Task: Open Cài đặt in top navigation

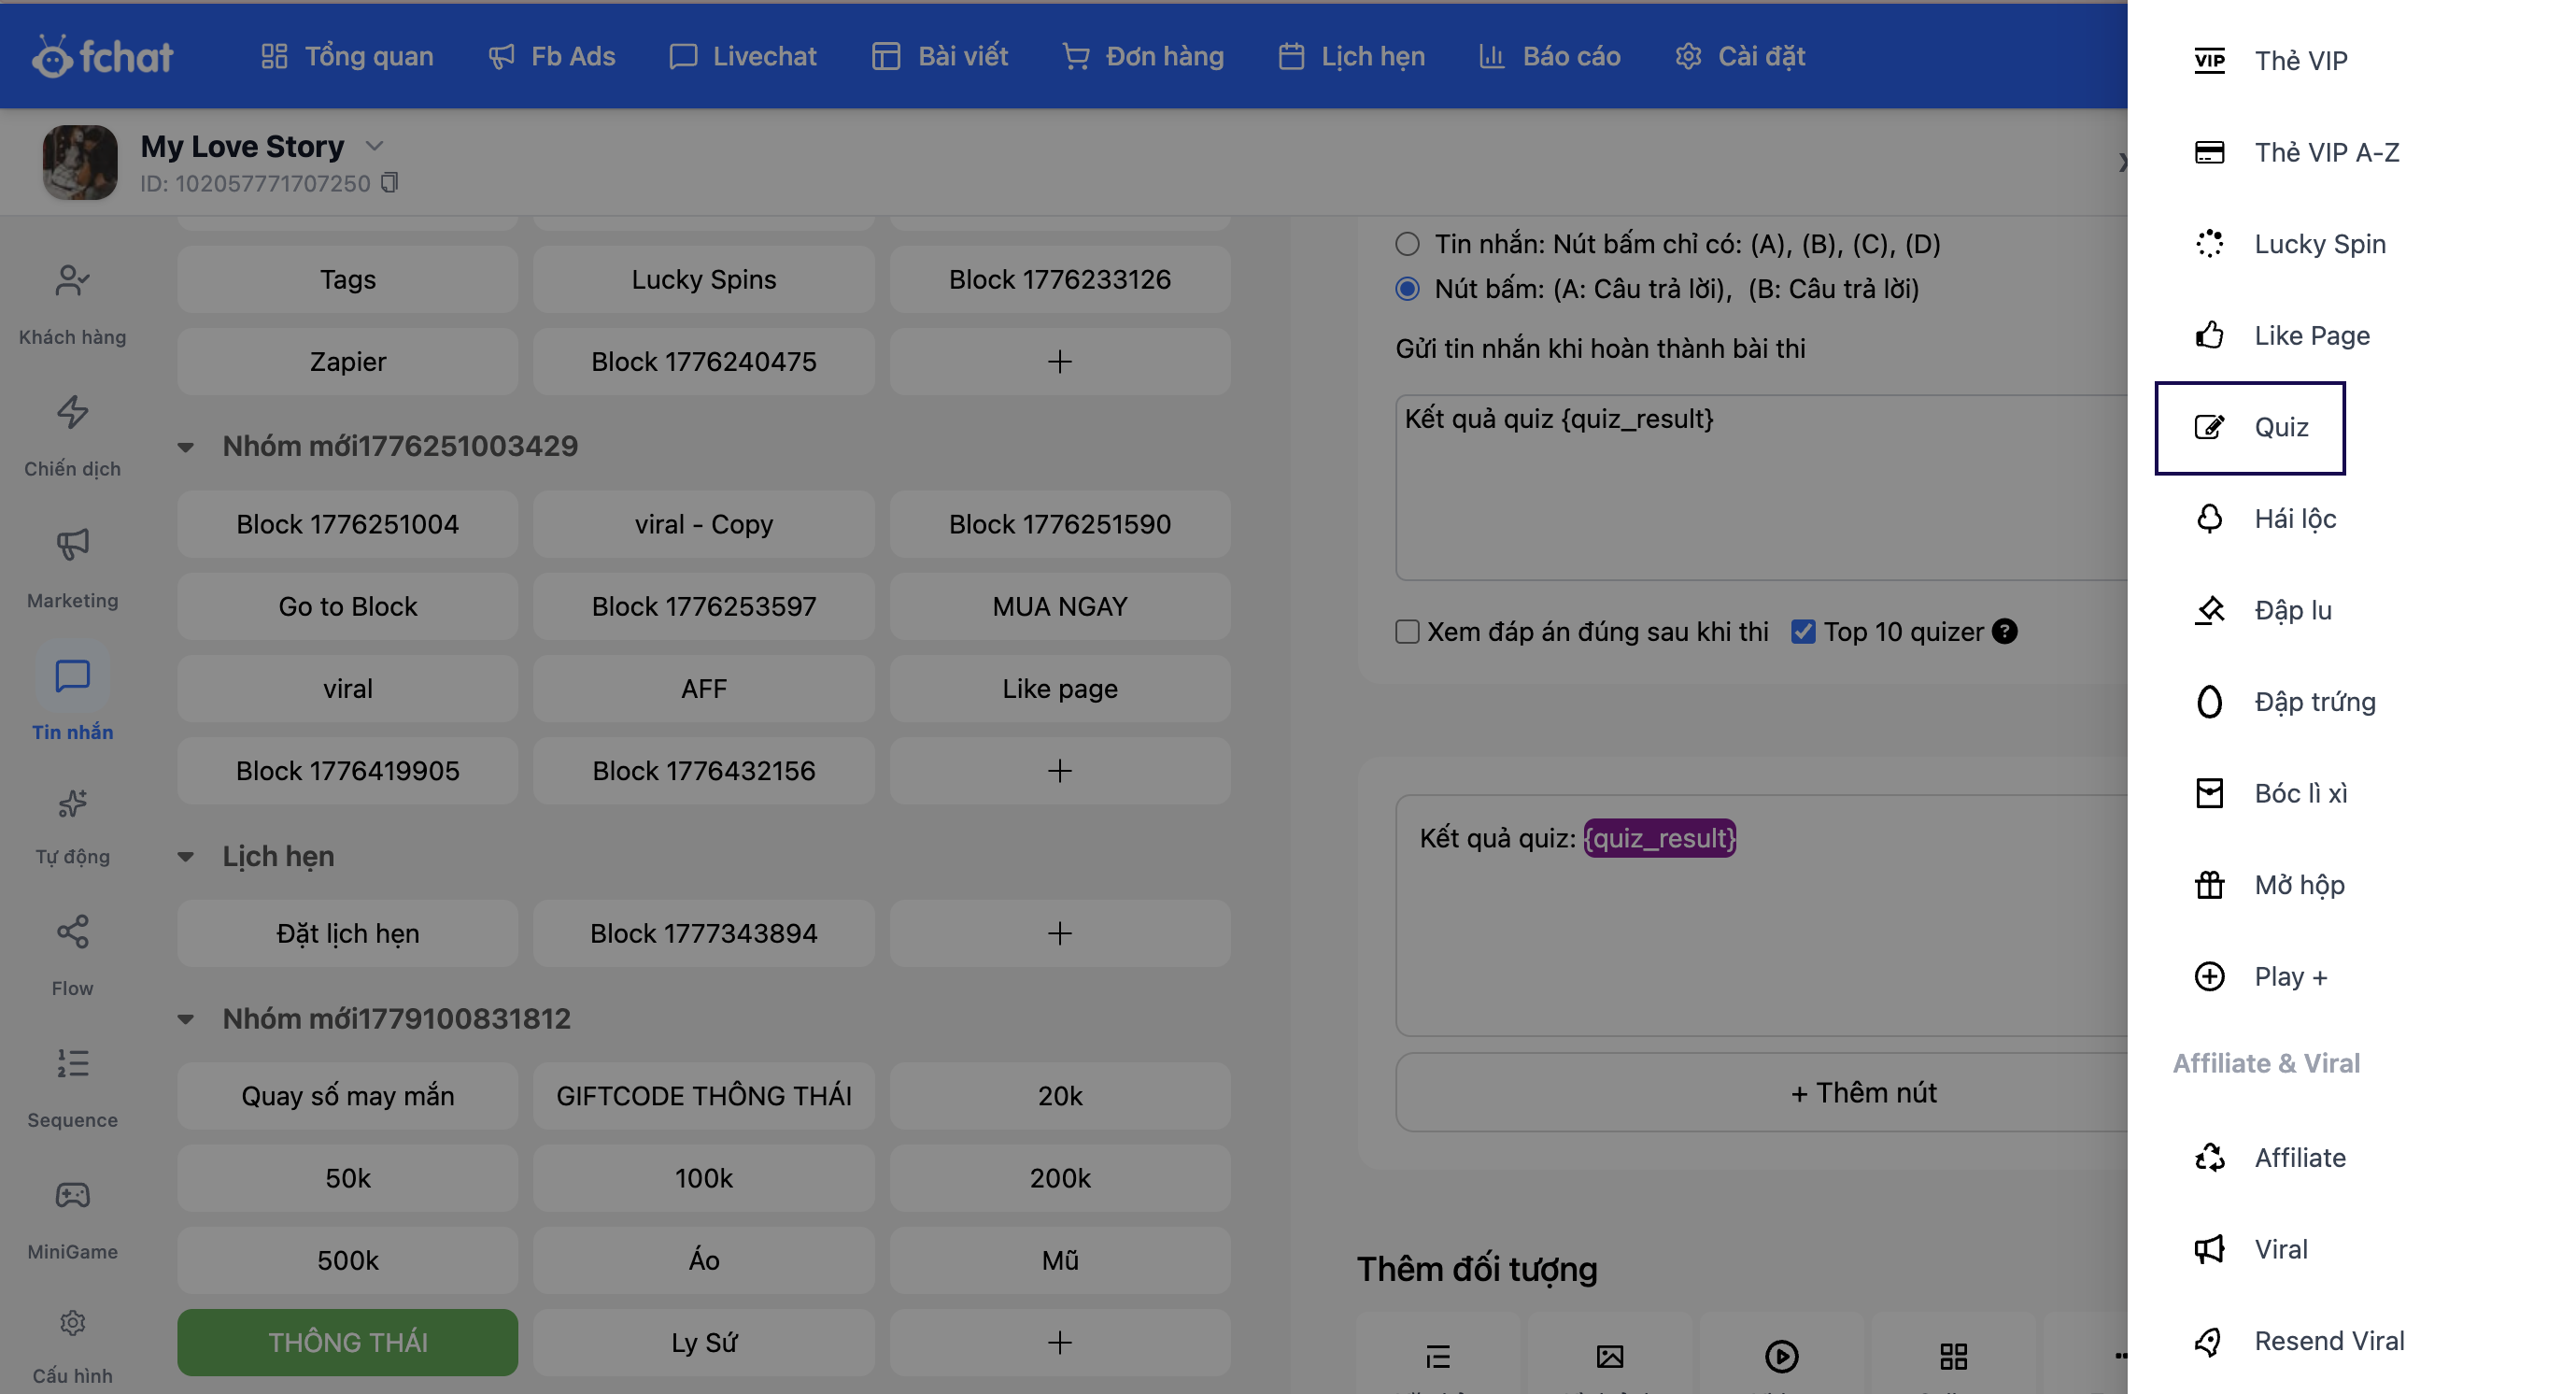Action: tap(1740, 56)
